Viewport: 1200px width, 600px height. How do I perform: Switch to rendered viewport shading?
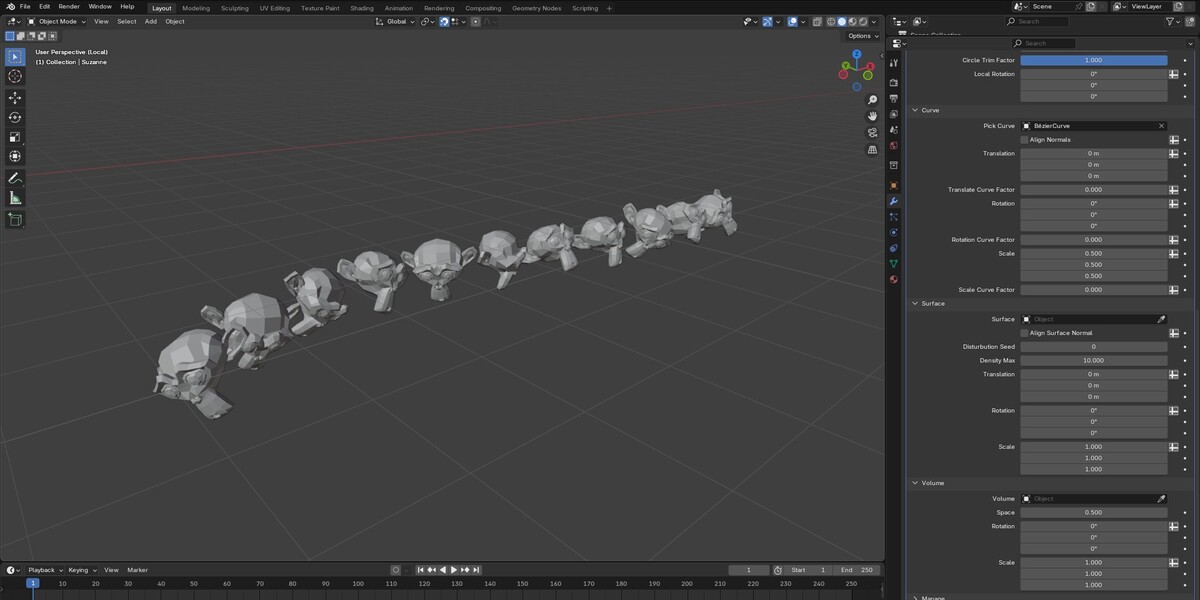[x=862, y=21]
